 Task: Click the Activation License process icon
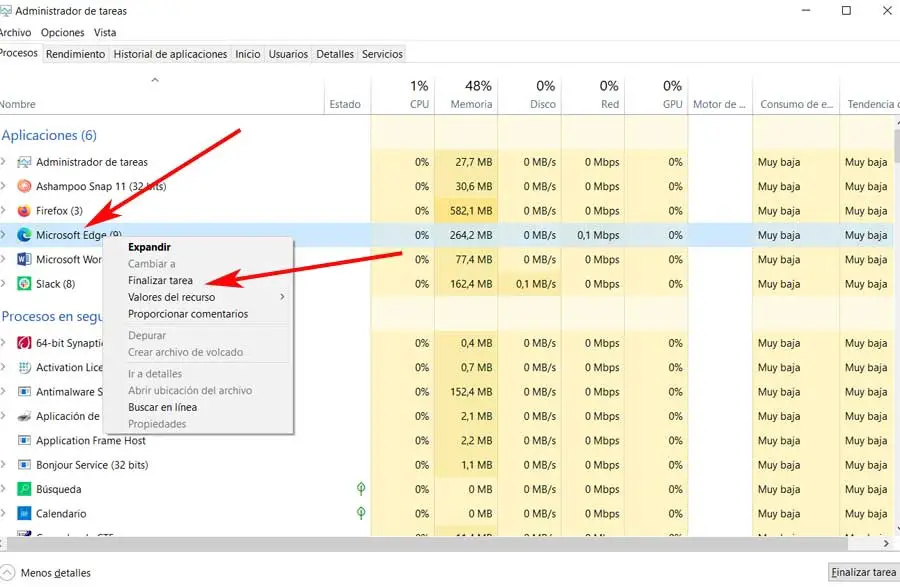24,367
